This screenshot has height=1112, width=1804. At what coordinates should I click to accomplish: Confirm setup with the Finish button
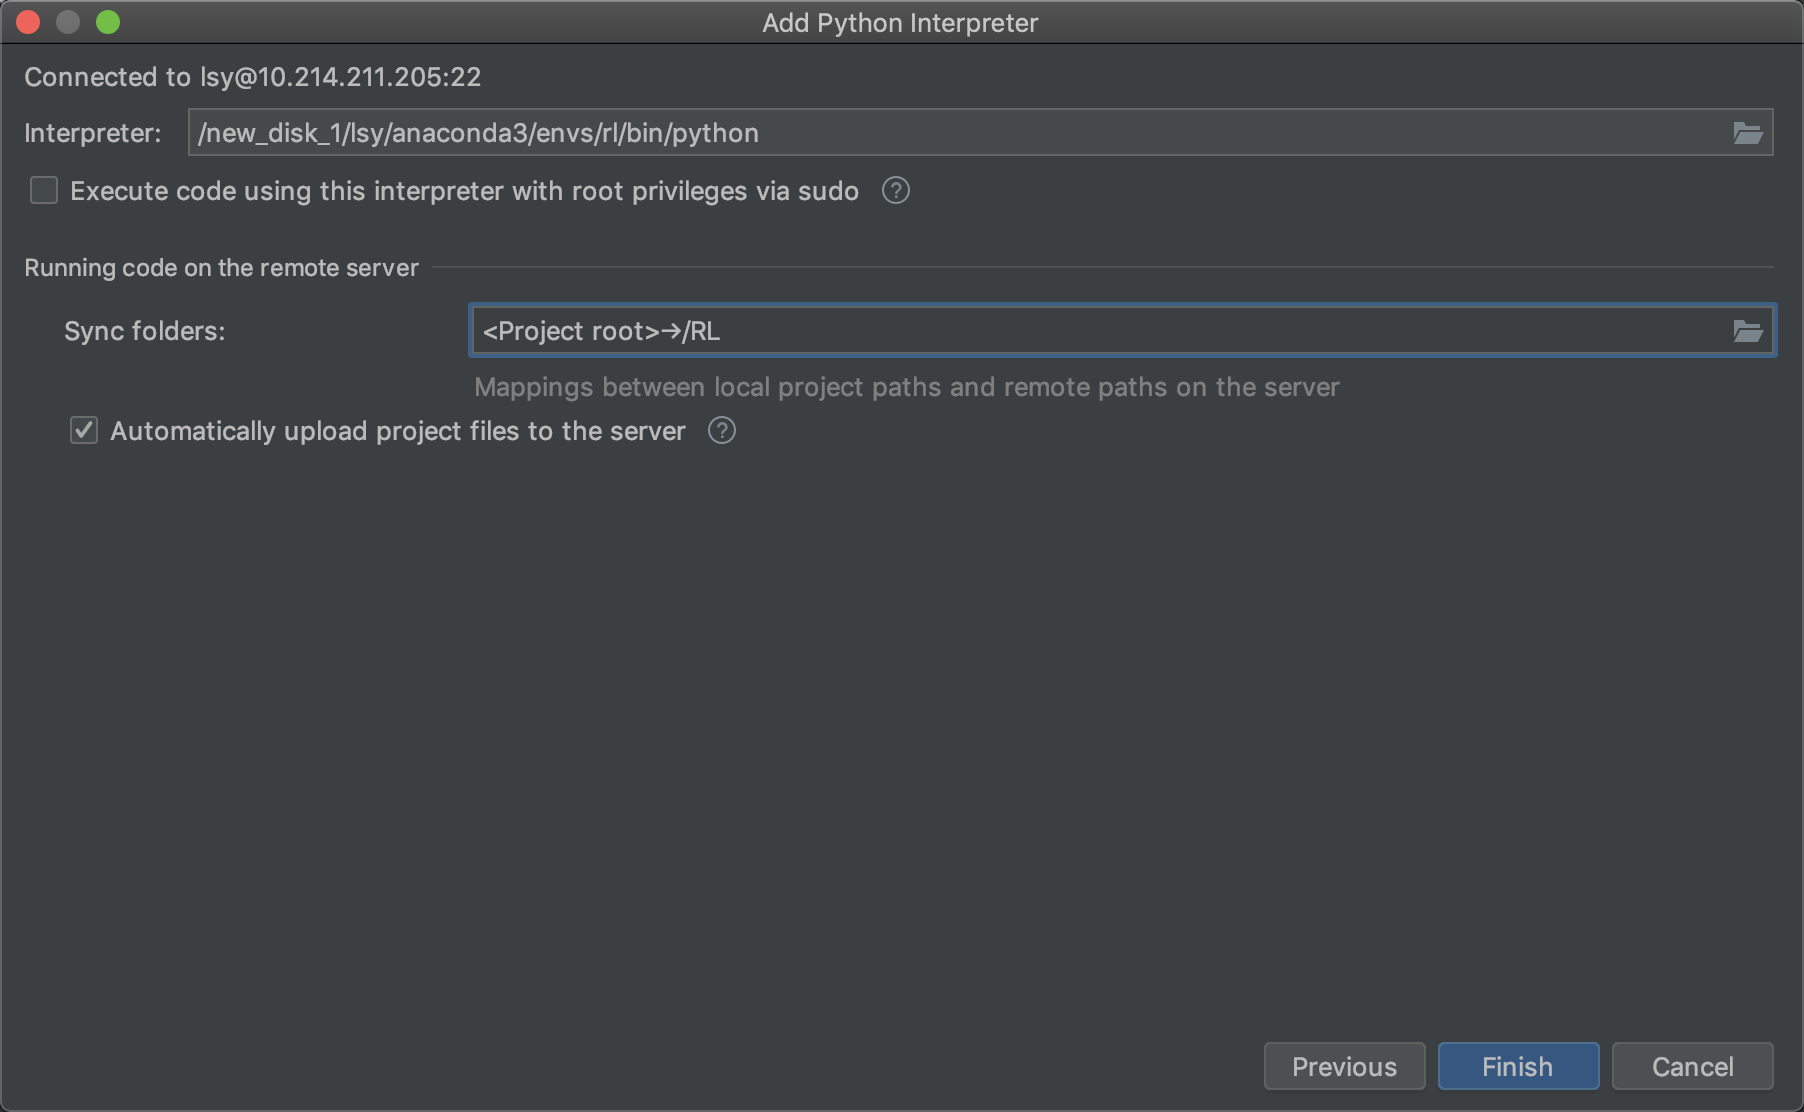point(1518,1066)
